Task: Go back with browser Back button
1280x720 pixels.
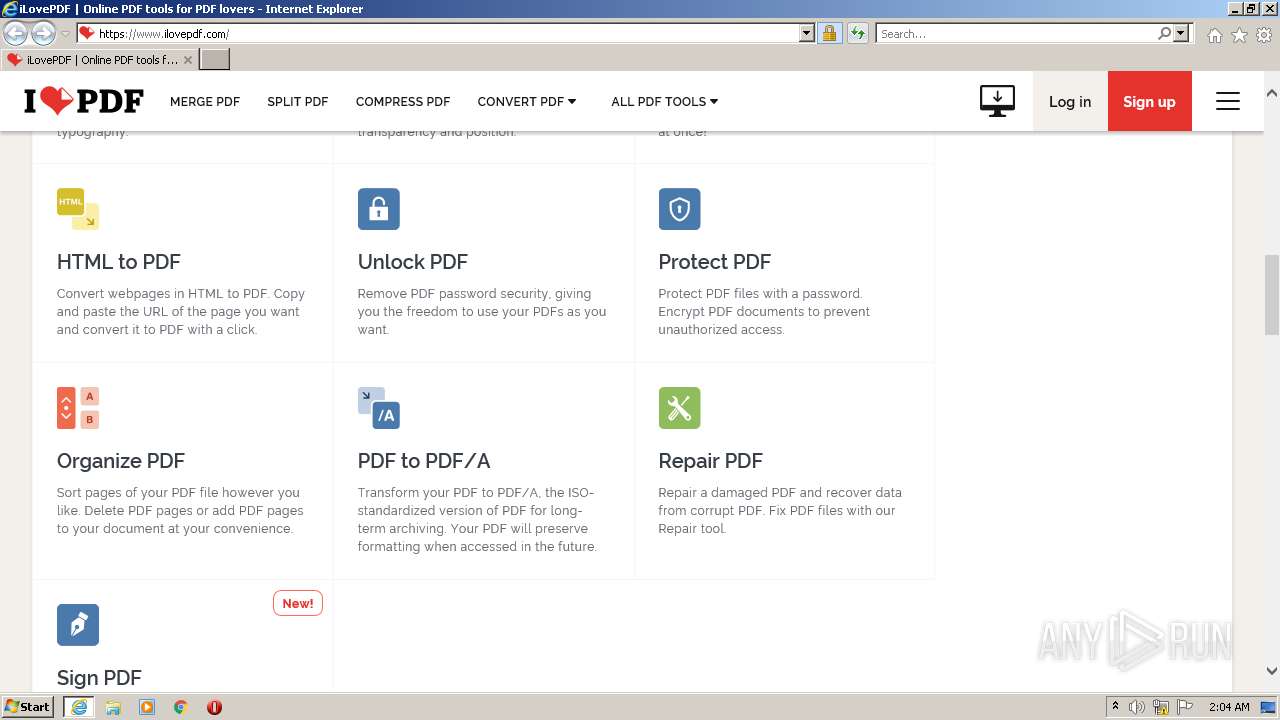Action: pyautogui.click(x=15, y=33)
